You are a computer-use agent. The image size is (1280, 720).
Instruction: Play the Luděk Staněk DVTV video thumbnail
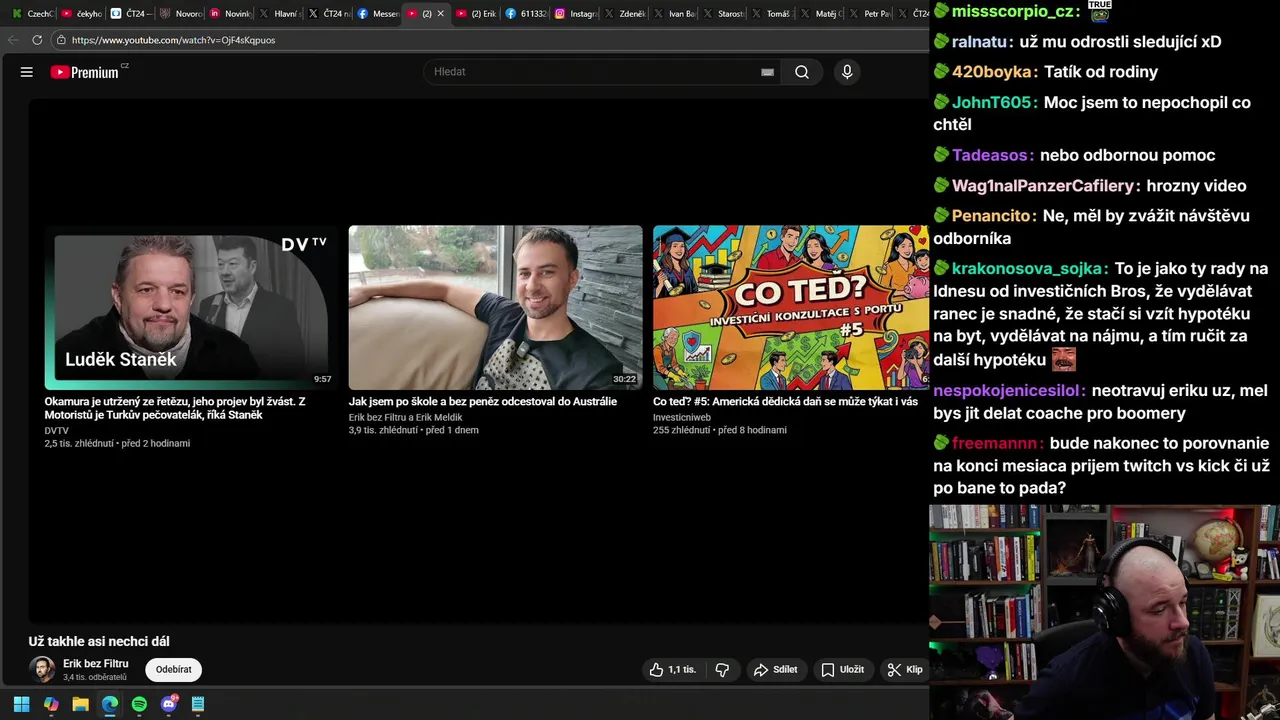[192, 308]
